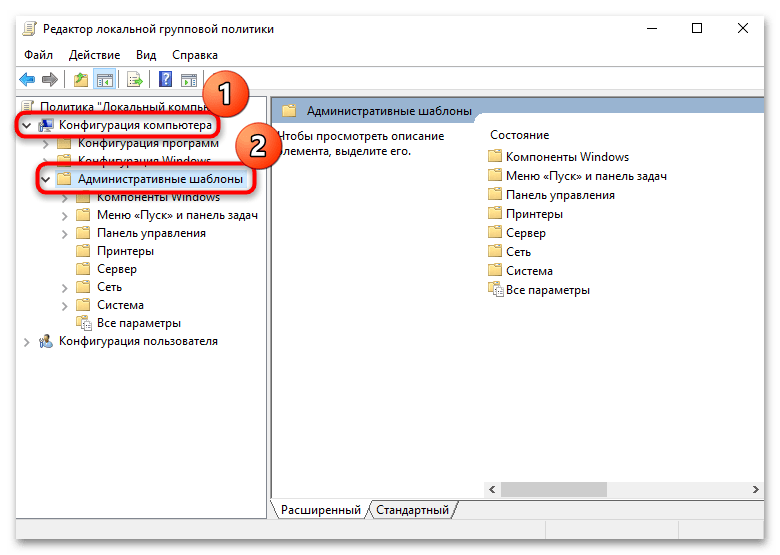
Task: Click Панель управления folder icon in right pane
Action: [x=494, y=194]
